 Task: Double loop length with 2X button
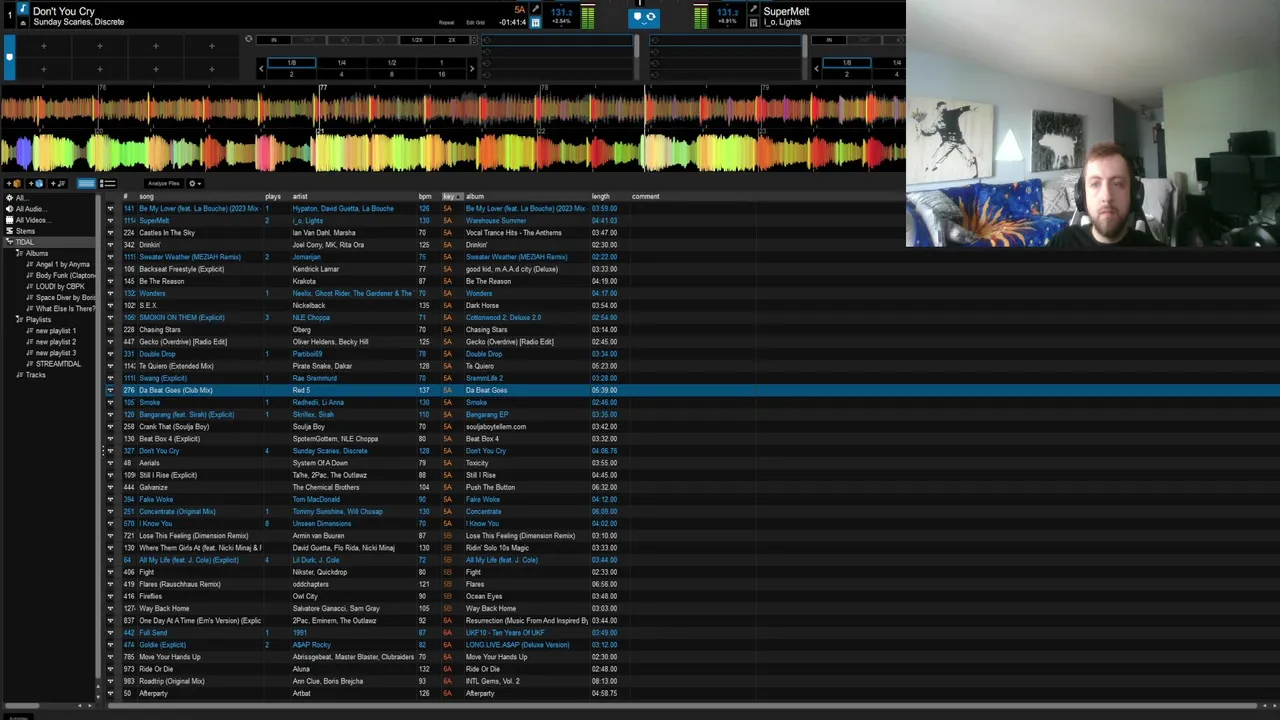coord(452,40)
